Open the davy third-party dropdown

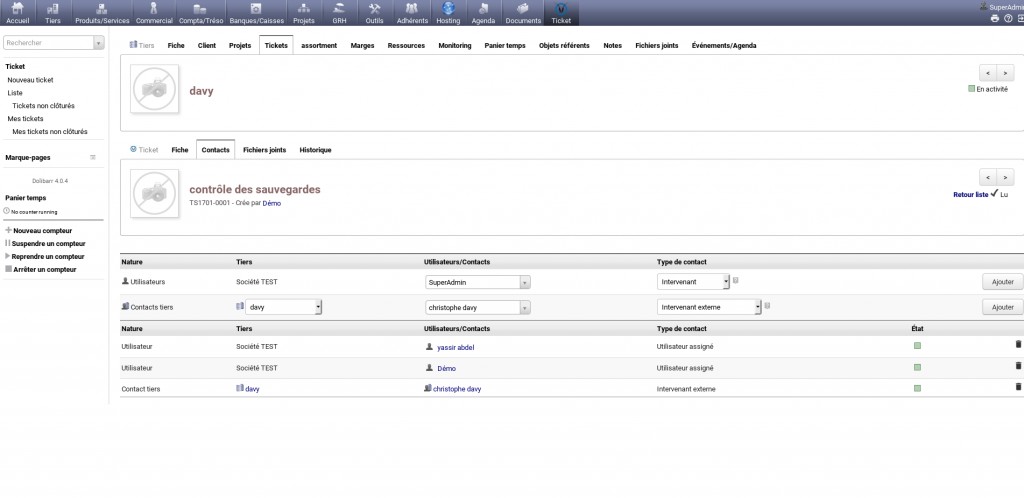click(284, 307)
